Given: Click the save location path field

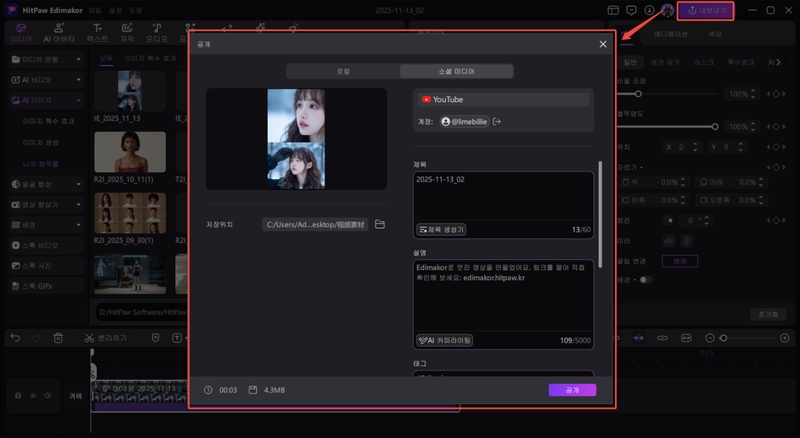Looking at the screenshot, I should (315, 225).
